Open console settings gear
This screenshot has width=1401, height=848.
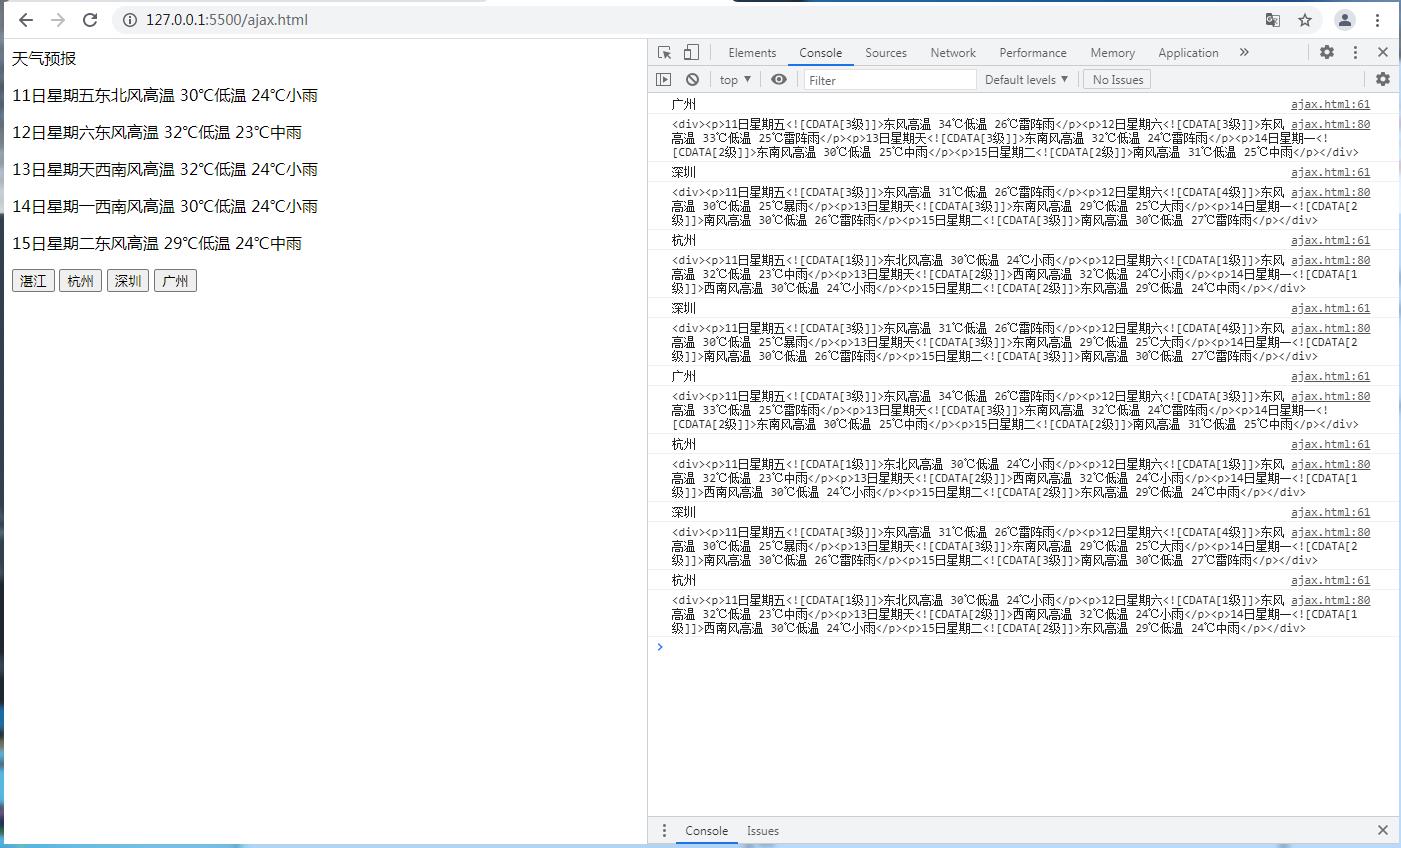pyautogui.click(x=1383, y=80)
